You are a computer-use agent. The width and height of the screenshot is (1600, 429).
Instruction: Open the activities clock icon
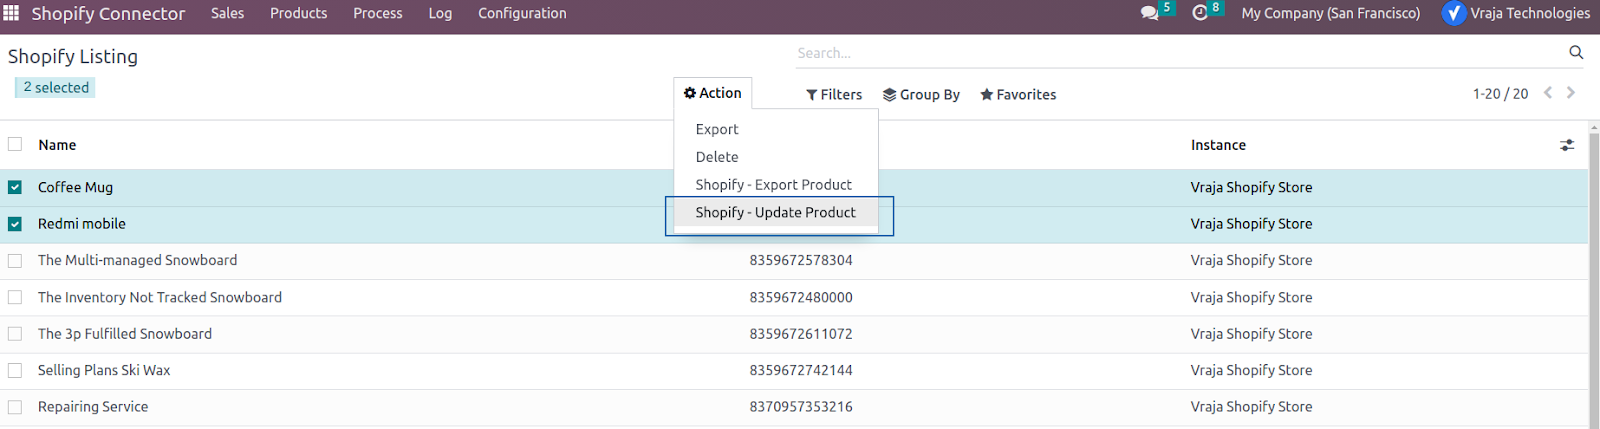pos(1200,13)
